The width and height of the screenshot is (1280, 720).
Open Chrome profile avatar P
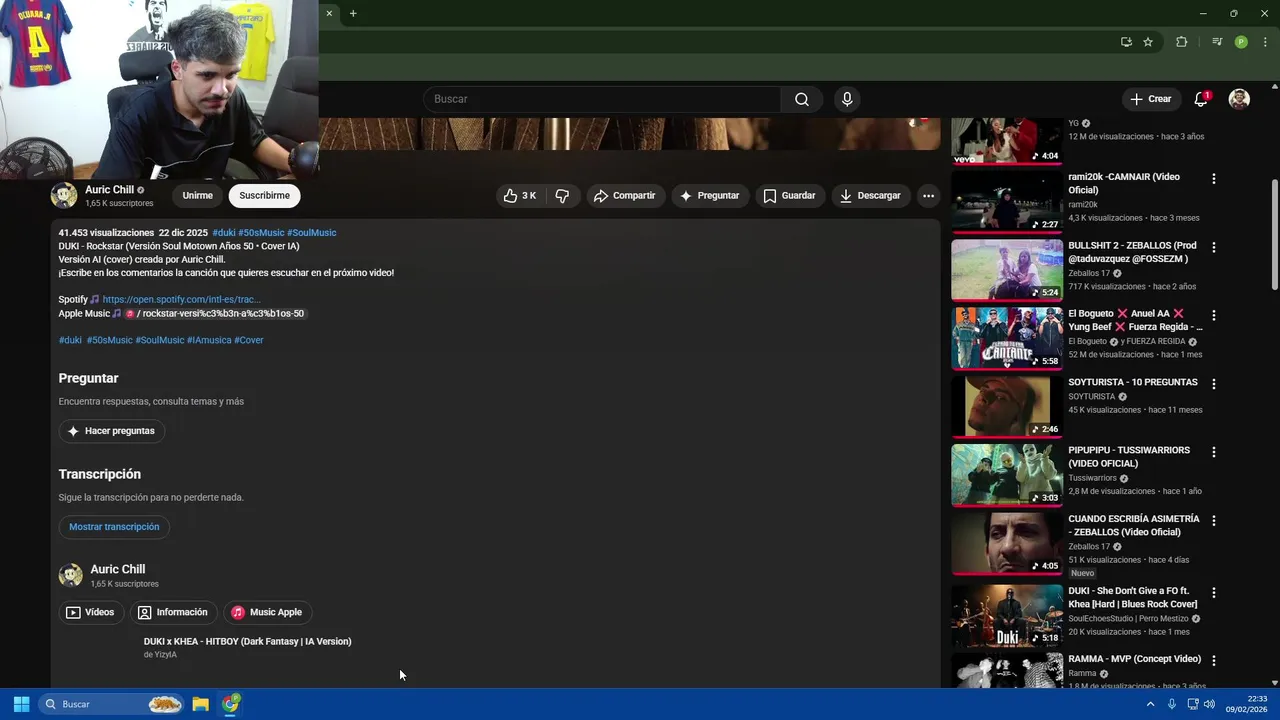click(1241, 42)
